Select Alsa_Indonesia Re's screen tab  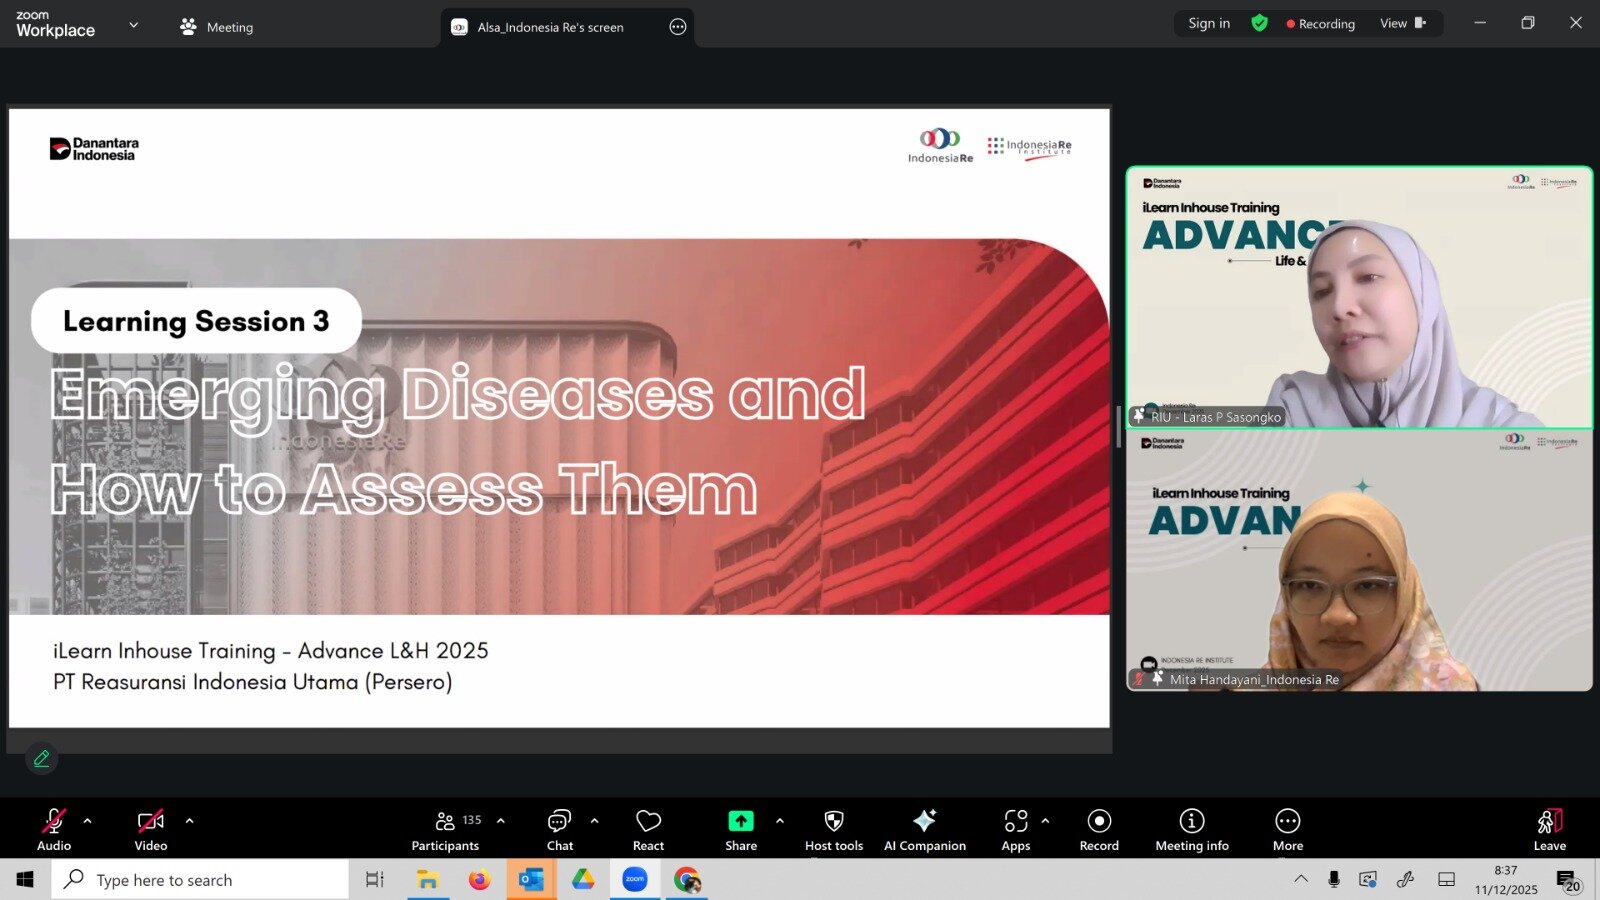pyautogui.click(x=550, y=27)
